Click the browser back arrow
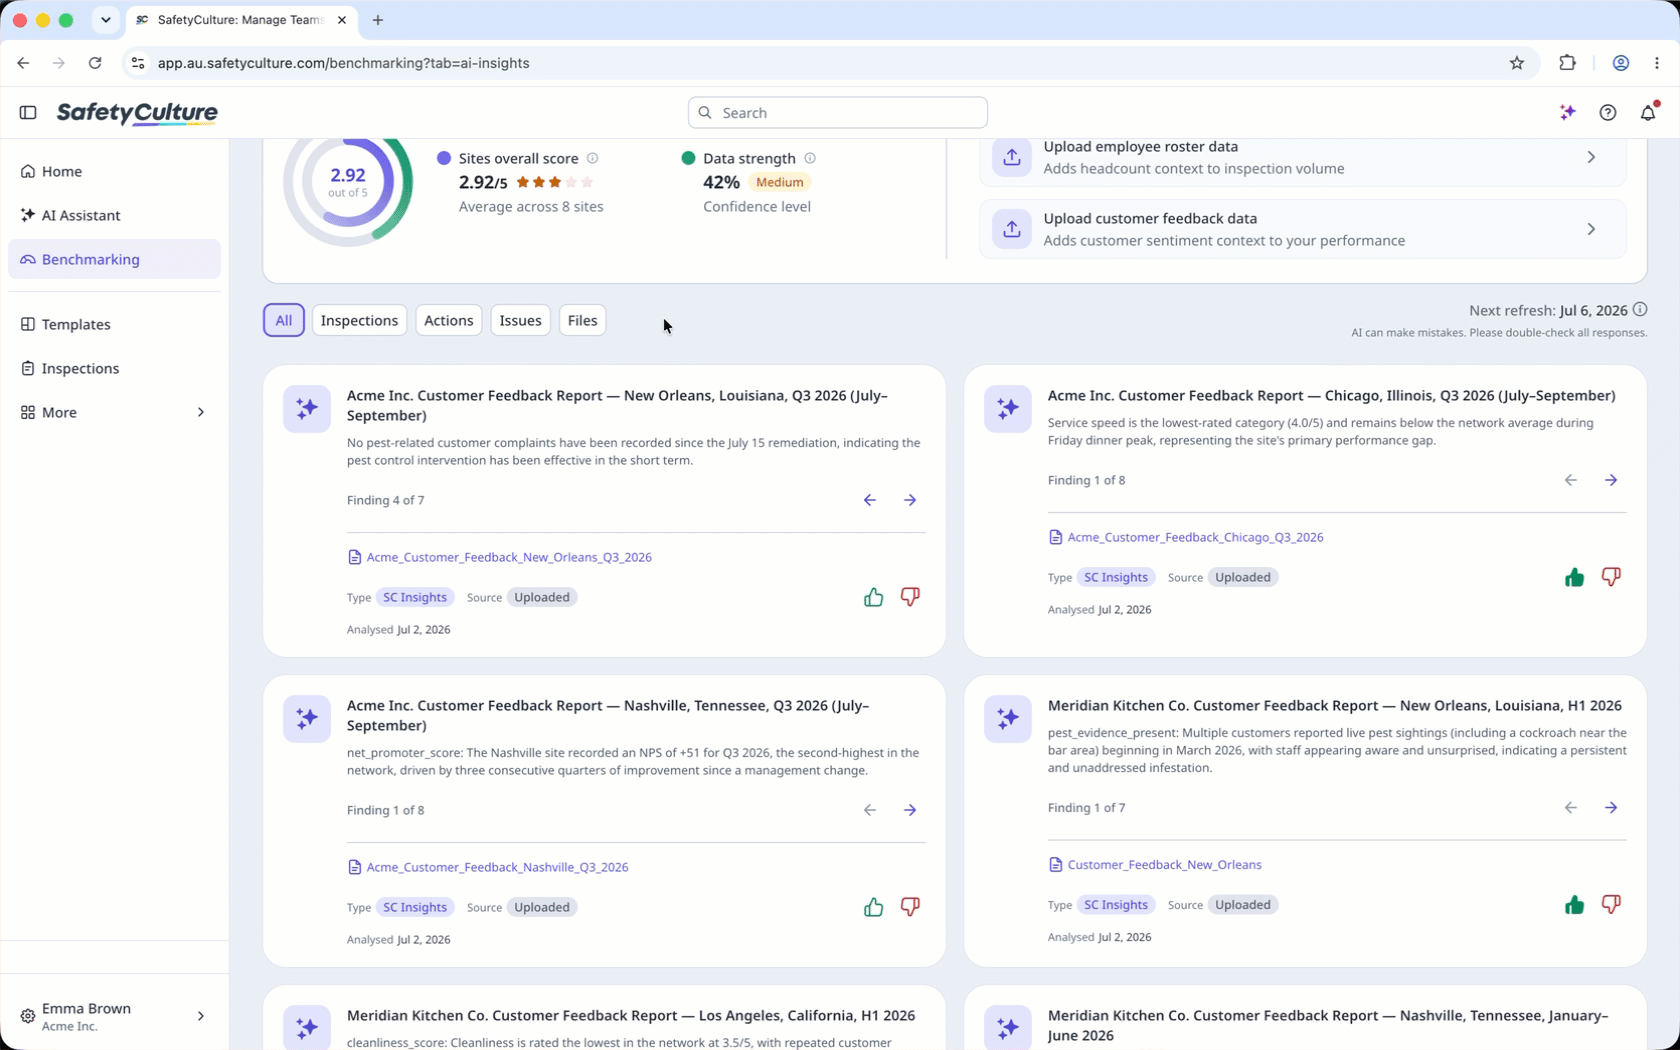The width and height of the screenshot is (1680, 1050). point(23,63)
